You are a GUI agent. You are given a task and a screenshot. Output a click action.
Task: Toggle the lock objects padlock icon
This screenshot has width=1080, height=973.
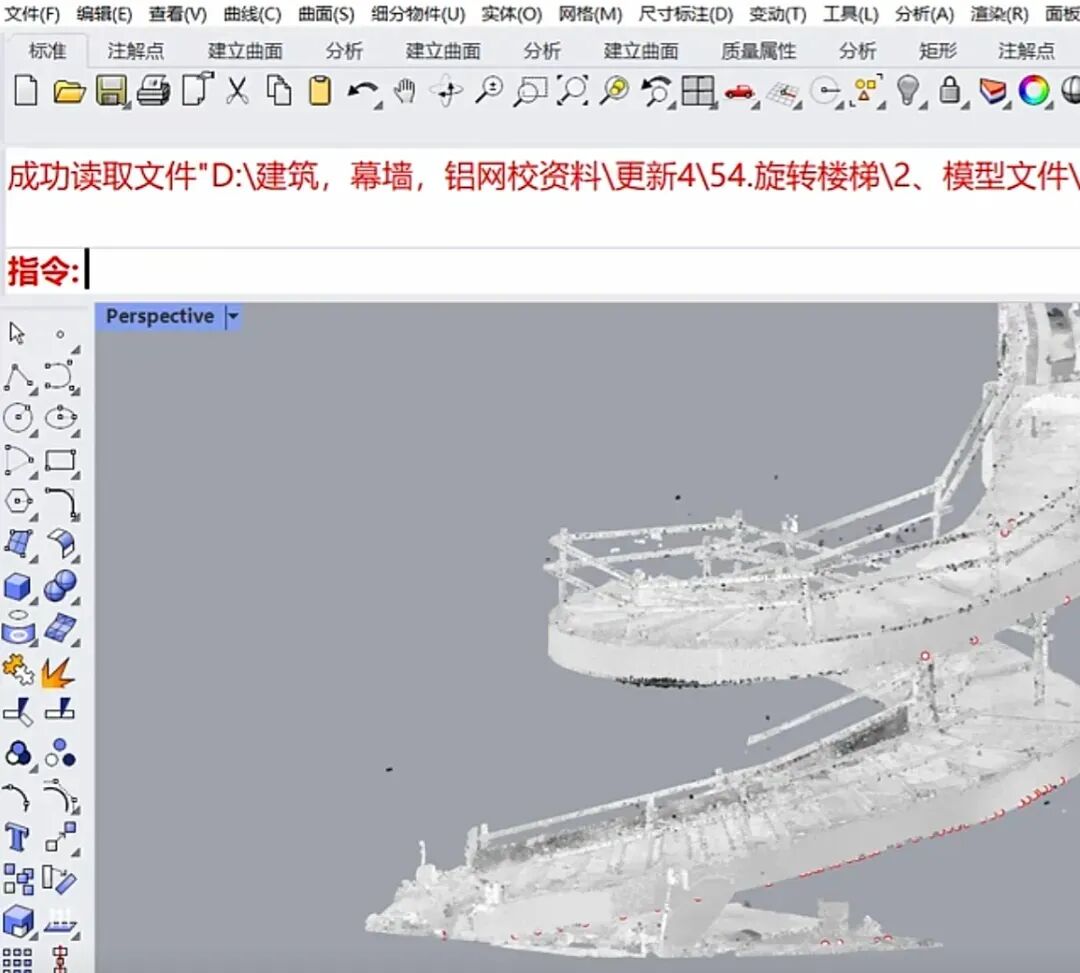point(951,91)
